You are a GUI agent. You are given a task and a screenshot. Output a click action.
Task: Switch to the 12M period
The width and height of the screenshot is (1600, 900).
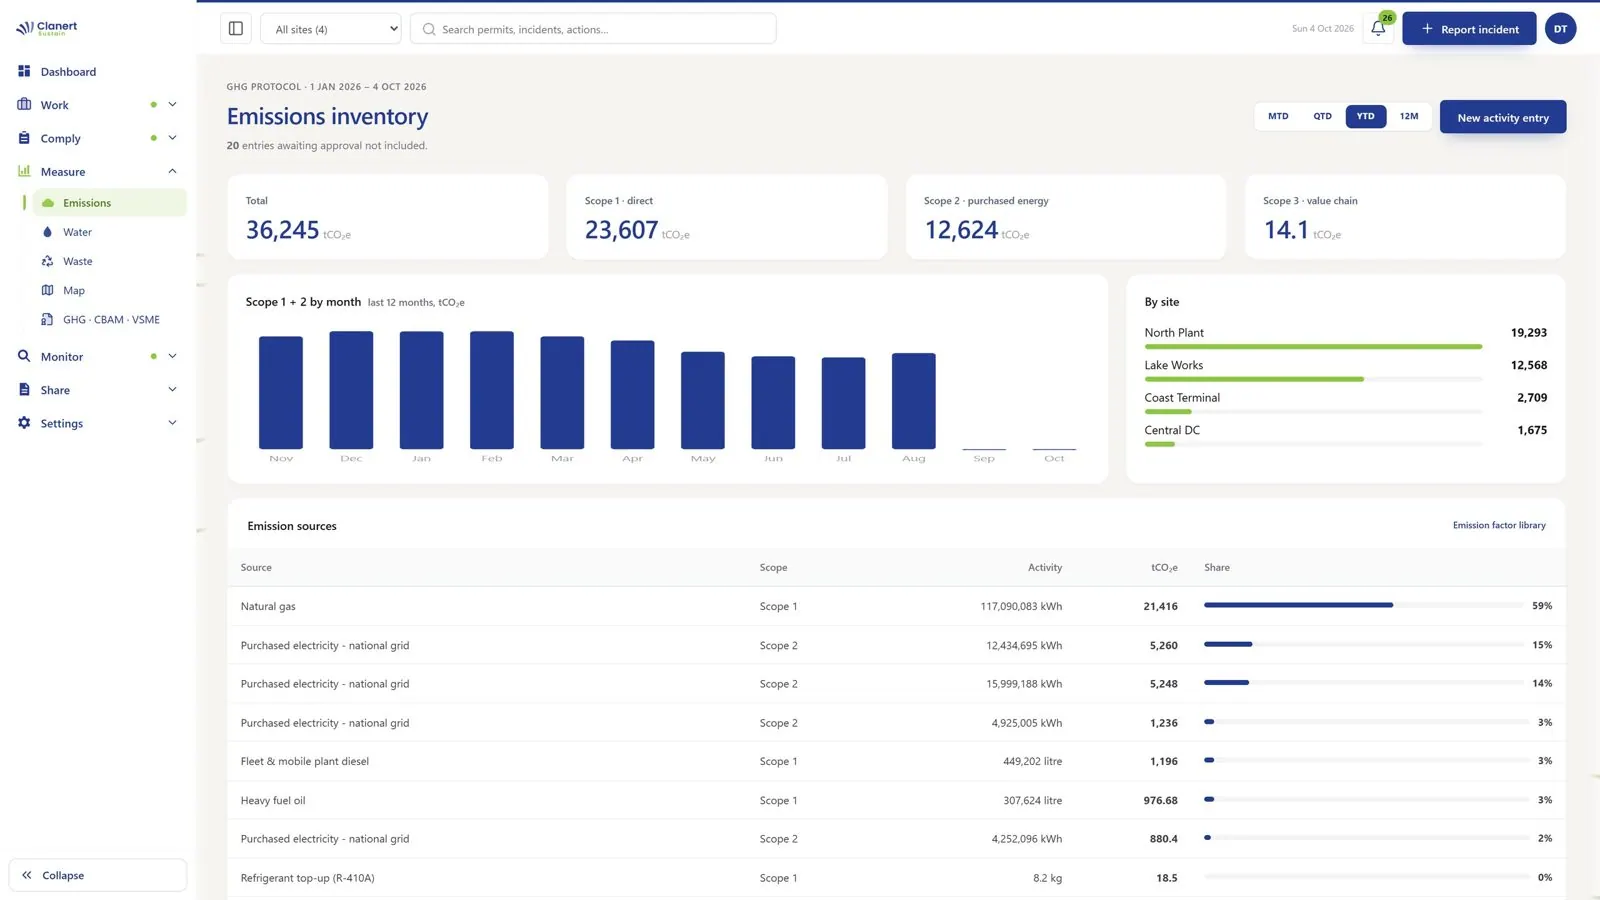tap(1409, 116)
